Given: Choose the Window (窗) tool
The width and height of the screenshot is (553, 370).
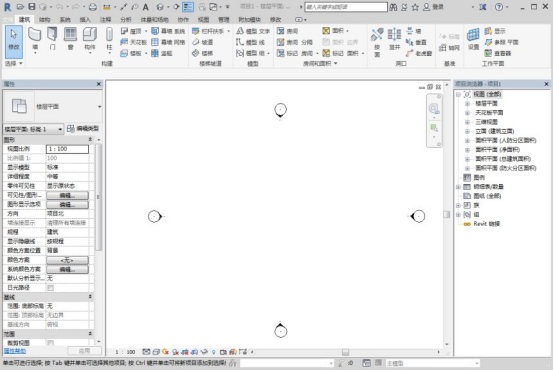Looking at the screenshot, I should (70, 38).
